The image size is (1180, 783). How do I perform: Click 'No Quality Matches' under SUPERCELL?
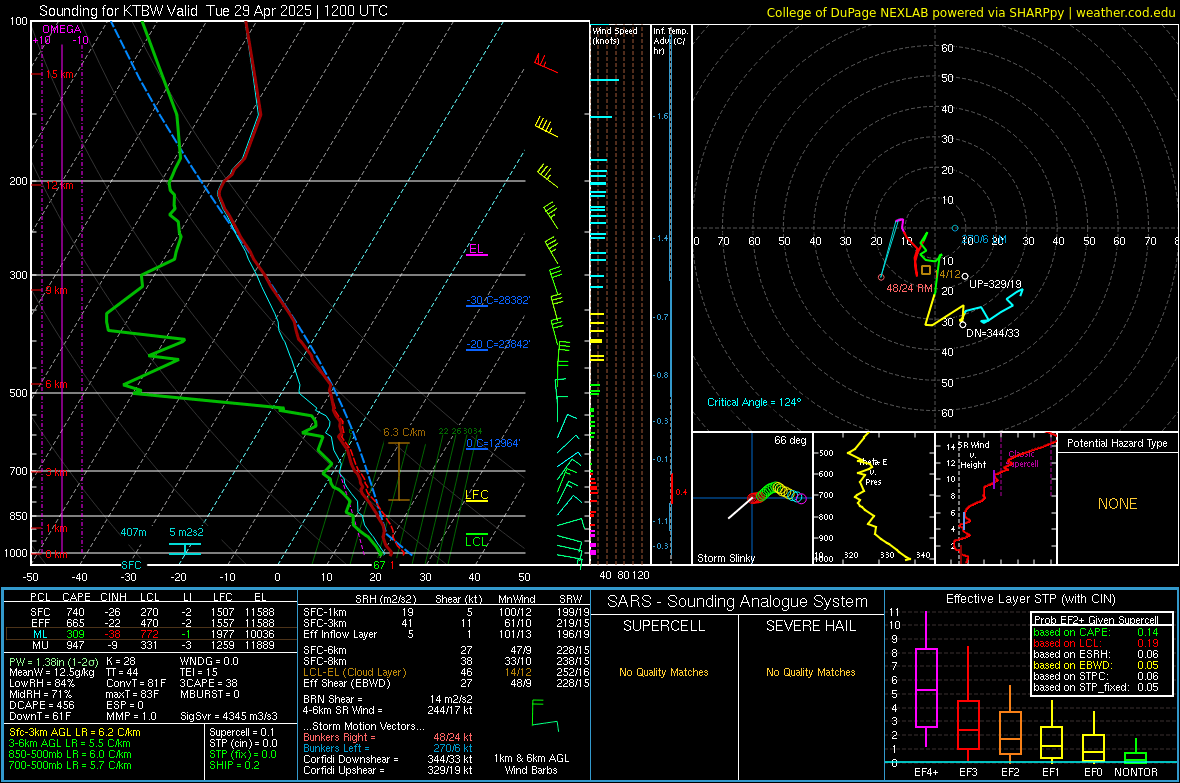pos(664,672)
